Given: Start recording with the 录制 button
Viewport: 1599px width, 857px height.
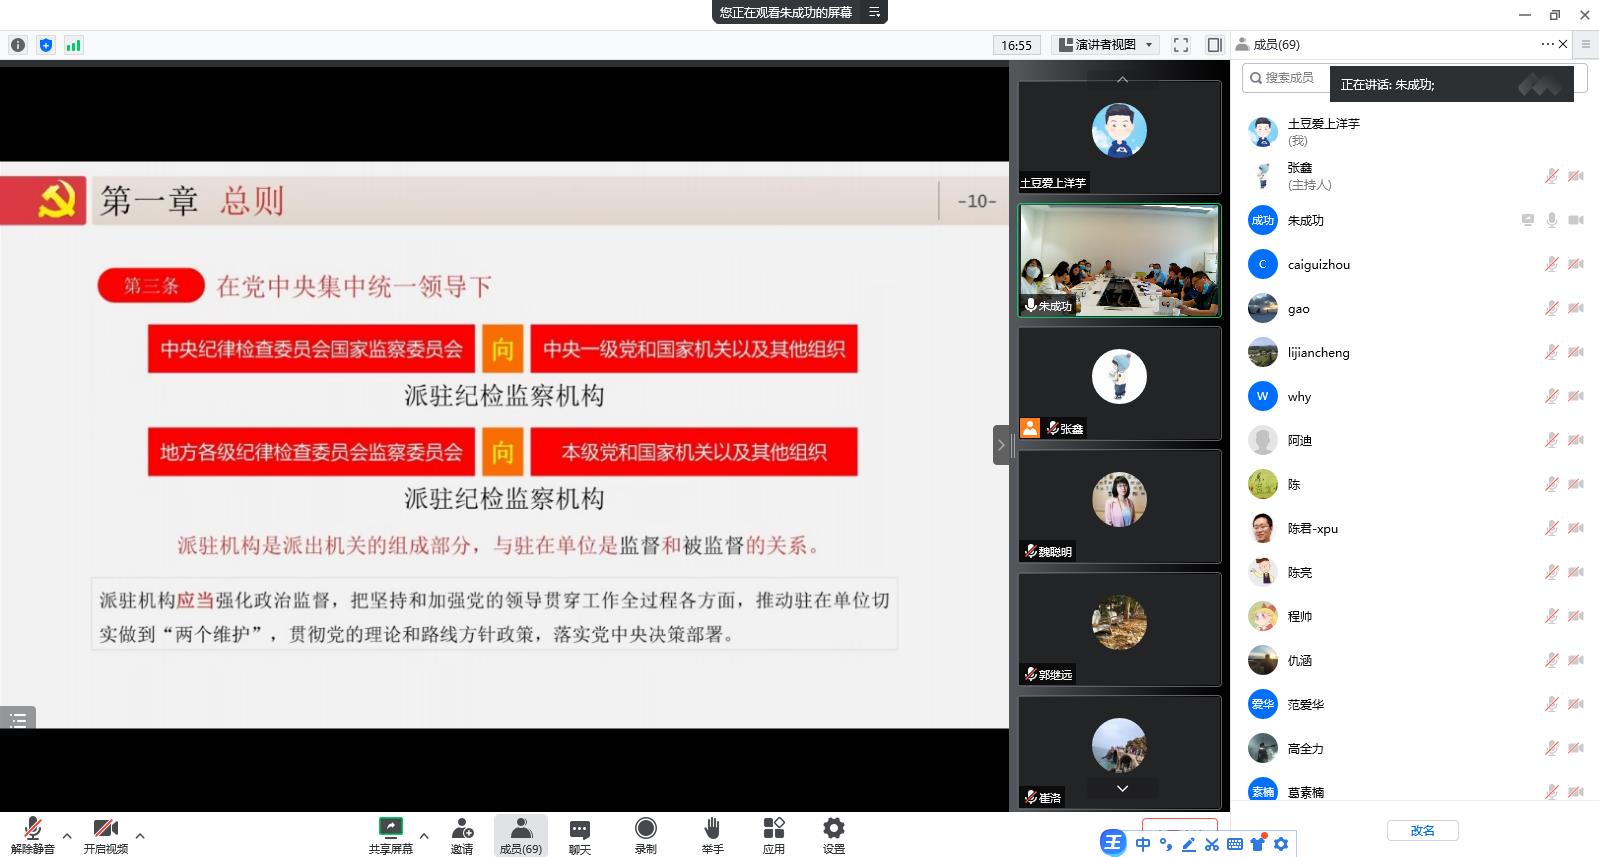Looking at the screenshot, I should point(645,834).
